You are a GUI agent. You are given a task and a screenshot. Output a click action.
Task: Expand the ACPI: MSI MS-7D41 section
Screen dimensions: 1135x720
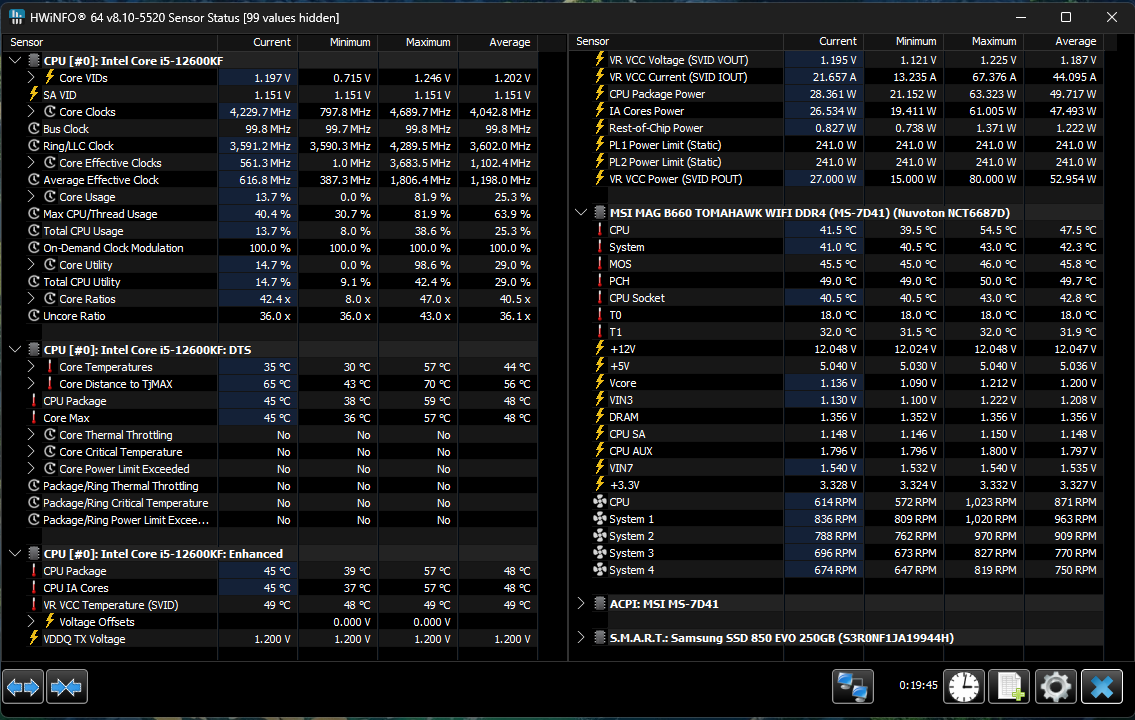click(581, 604)
